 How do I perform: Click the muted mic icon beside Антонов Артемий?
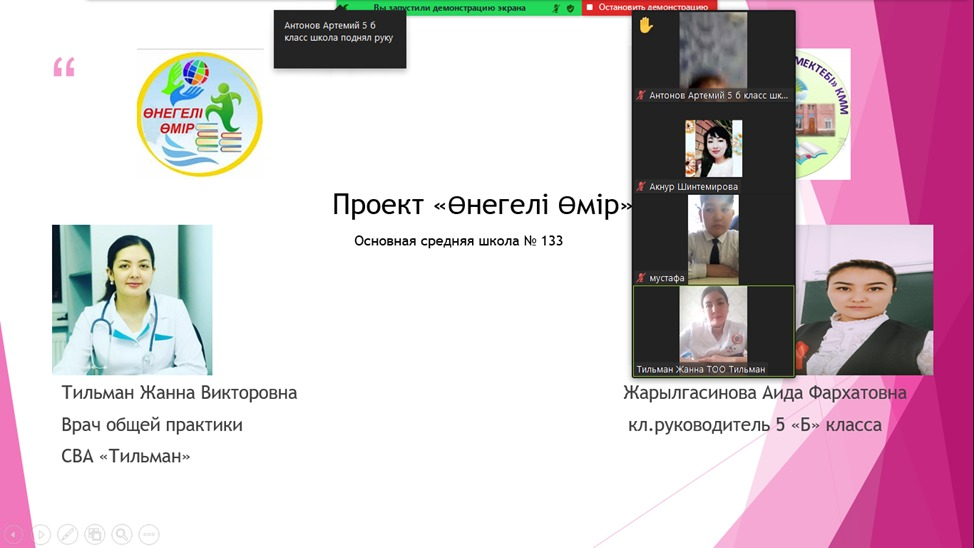tap(642, 96)
